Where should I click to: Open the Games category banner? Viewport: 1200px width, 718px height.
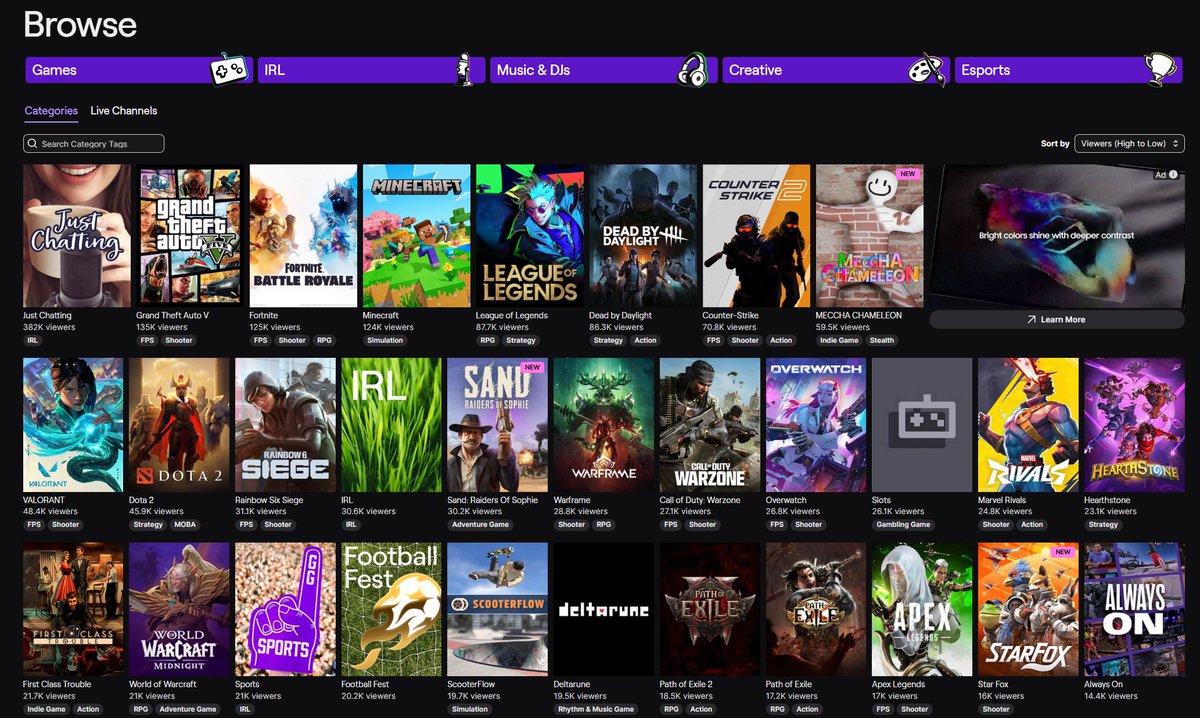tap(137, 70)
